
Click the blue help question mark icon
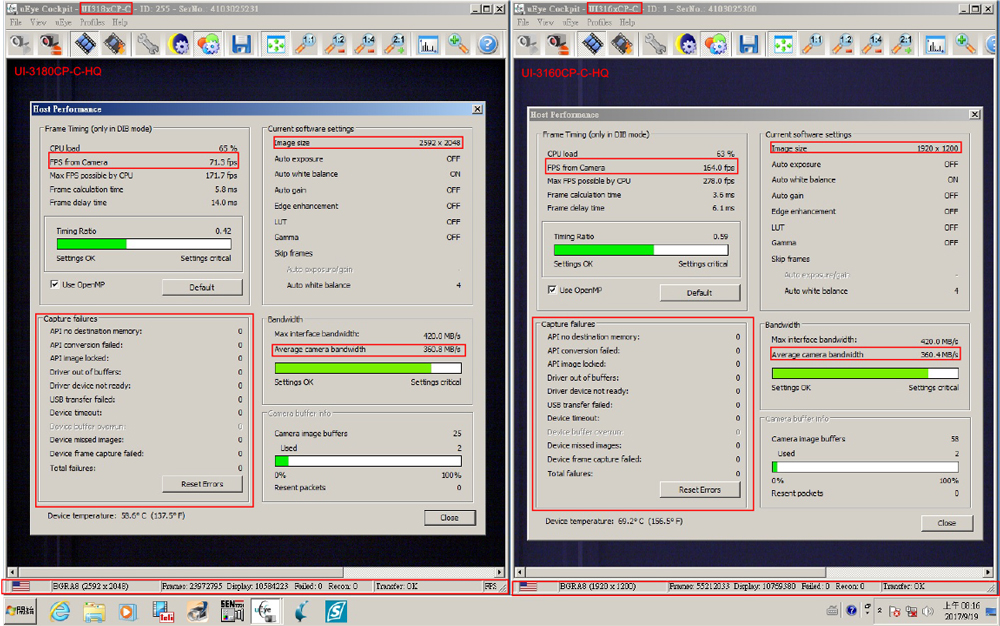[x=487, y=44]
